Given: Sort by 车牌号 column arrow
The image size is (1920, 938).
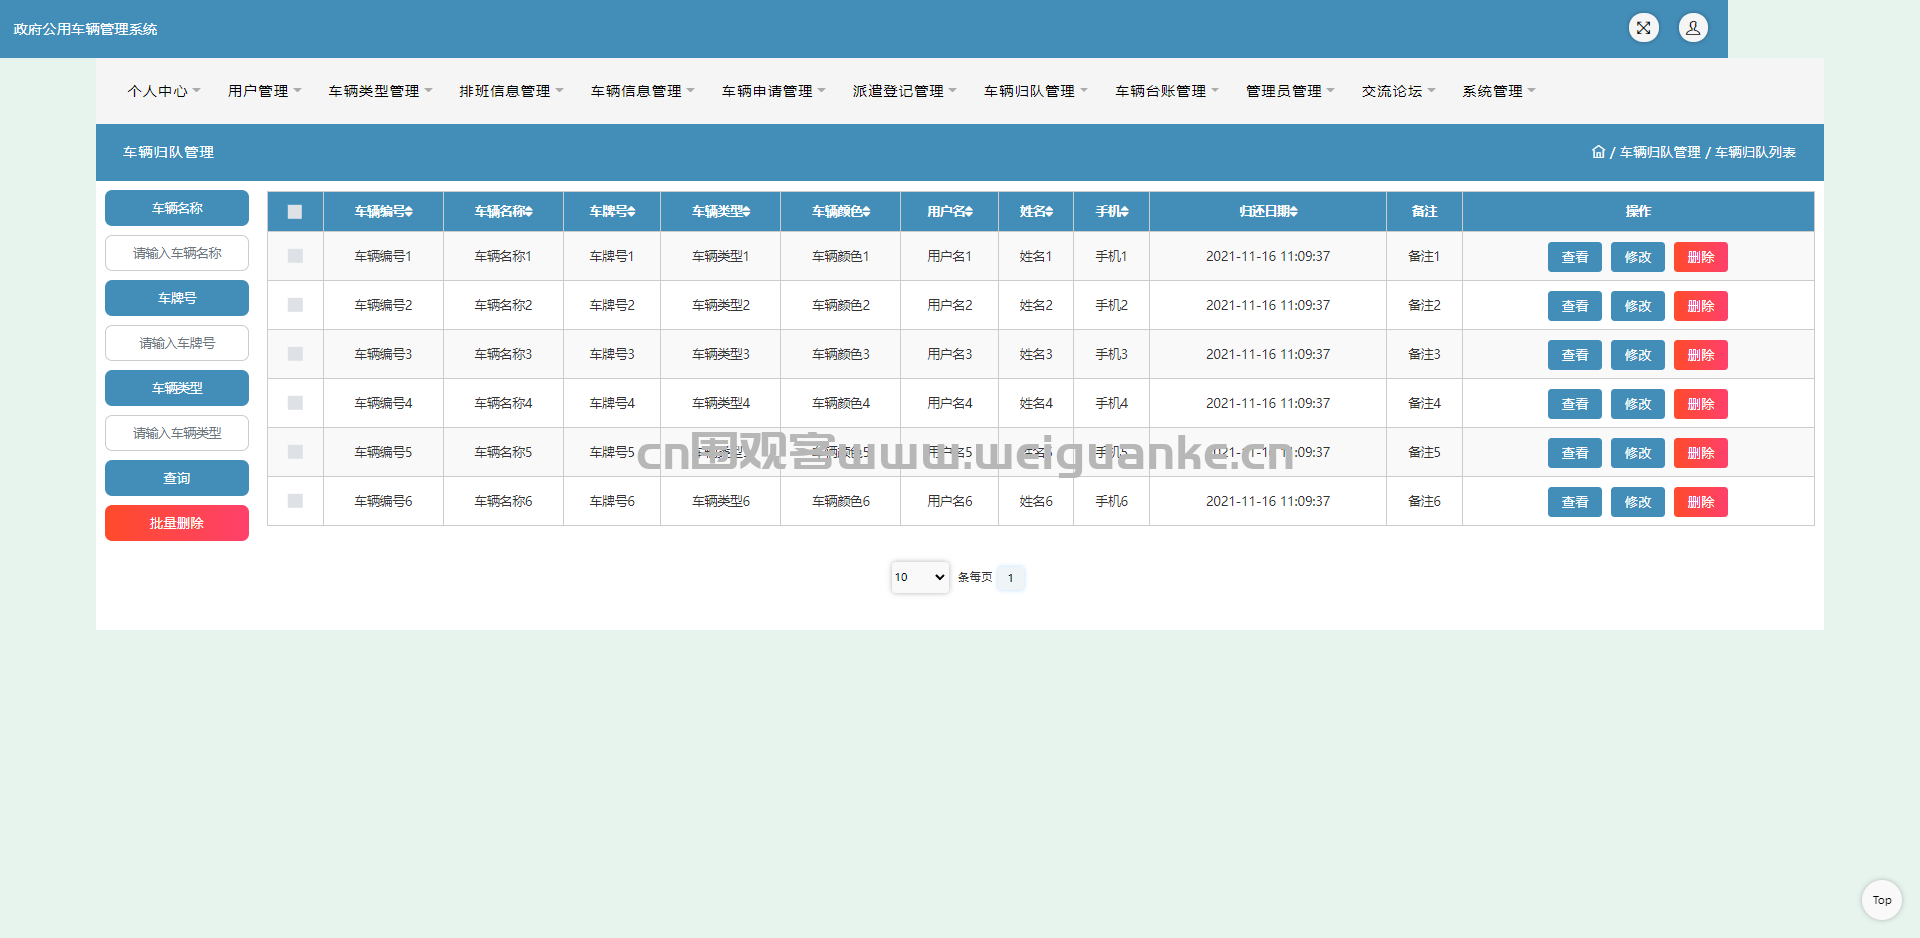Looking at the screenshot, I should (x=632, y=212).
